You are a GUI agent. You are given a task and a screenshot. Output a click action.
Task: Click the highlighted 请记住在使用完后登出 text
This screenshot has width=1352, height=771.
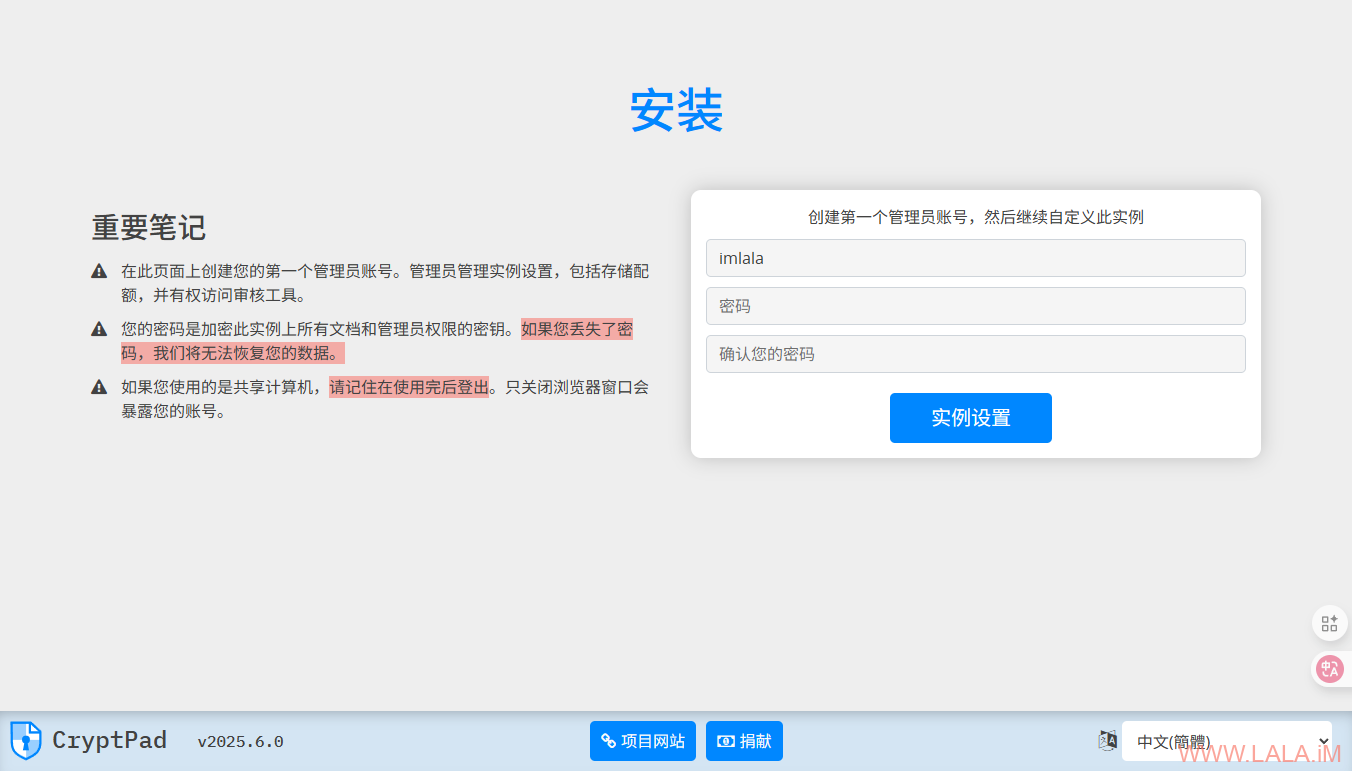coord(409,387)
